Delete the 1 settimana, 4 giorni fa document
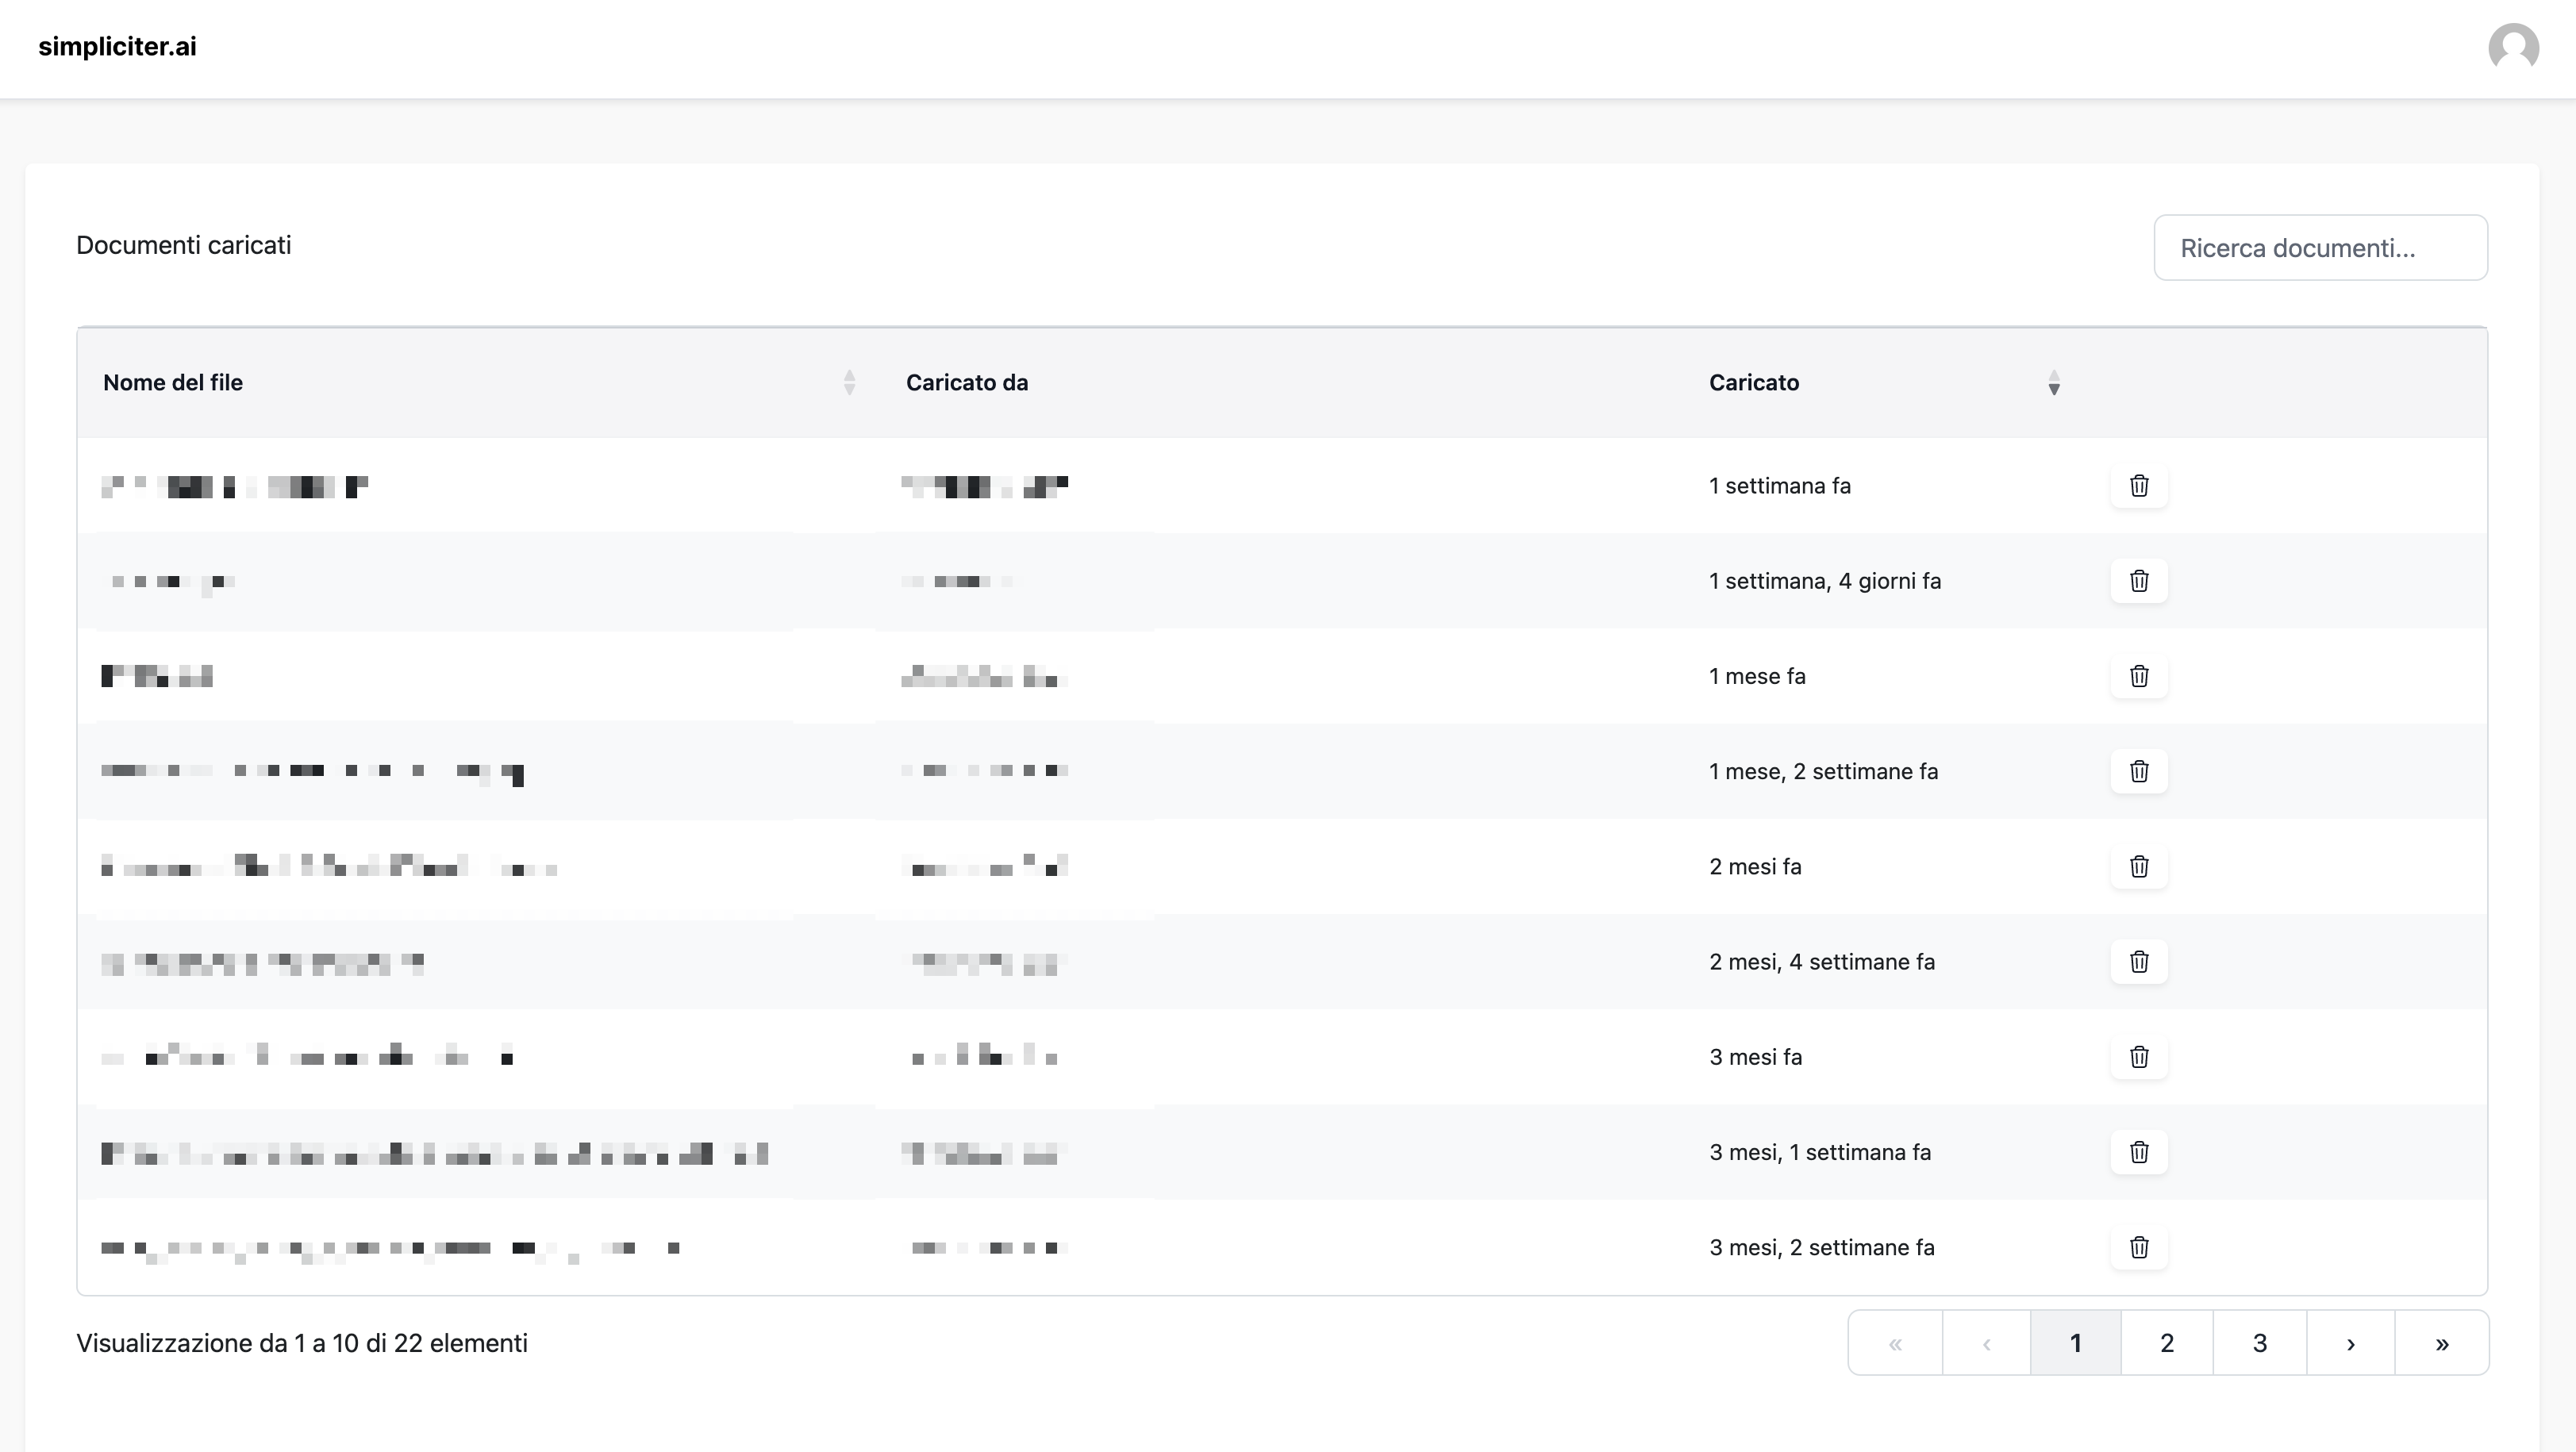The height and width of the screenshot is (1452, 2576). [x=2138, y=581]
